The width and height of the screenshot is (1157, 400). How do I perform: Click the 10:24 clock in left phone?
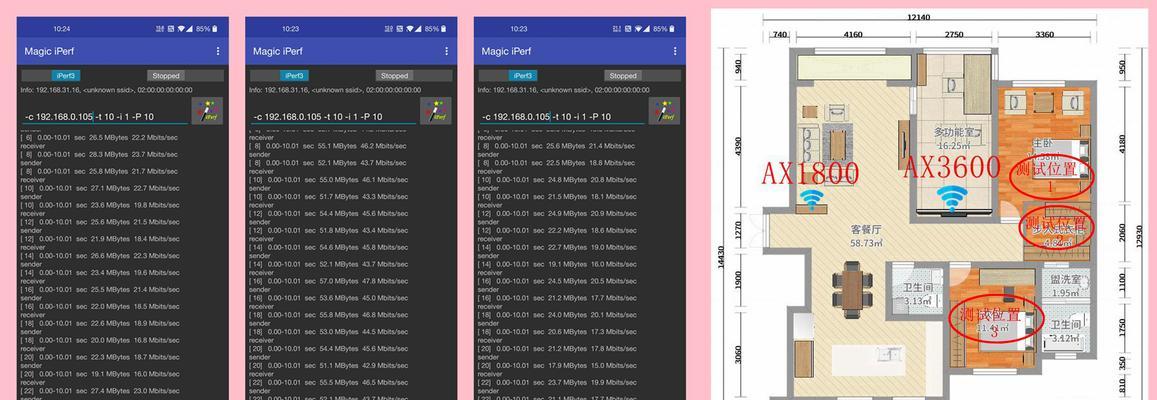62,29
